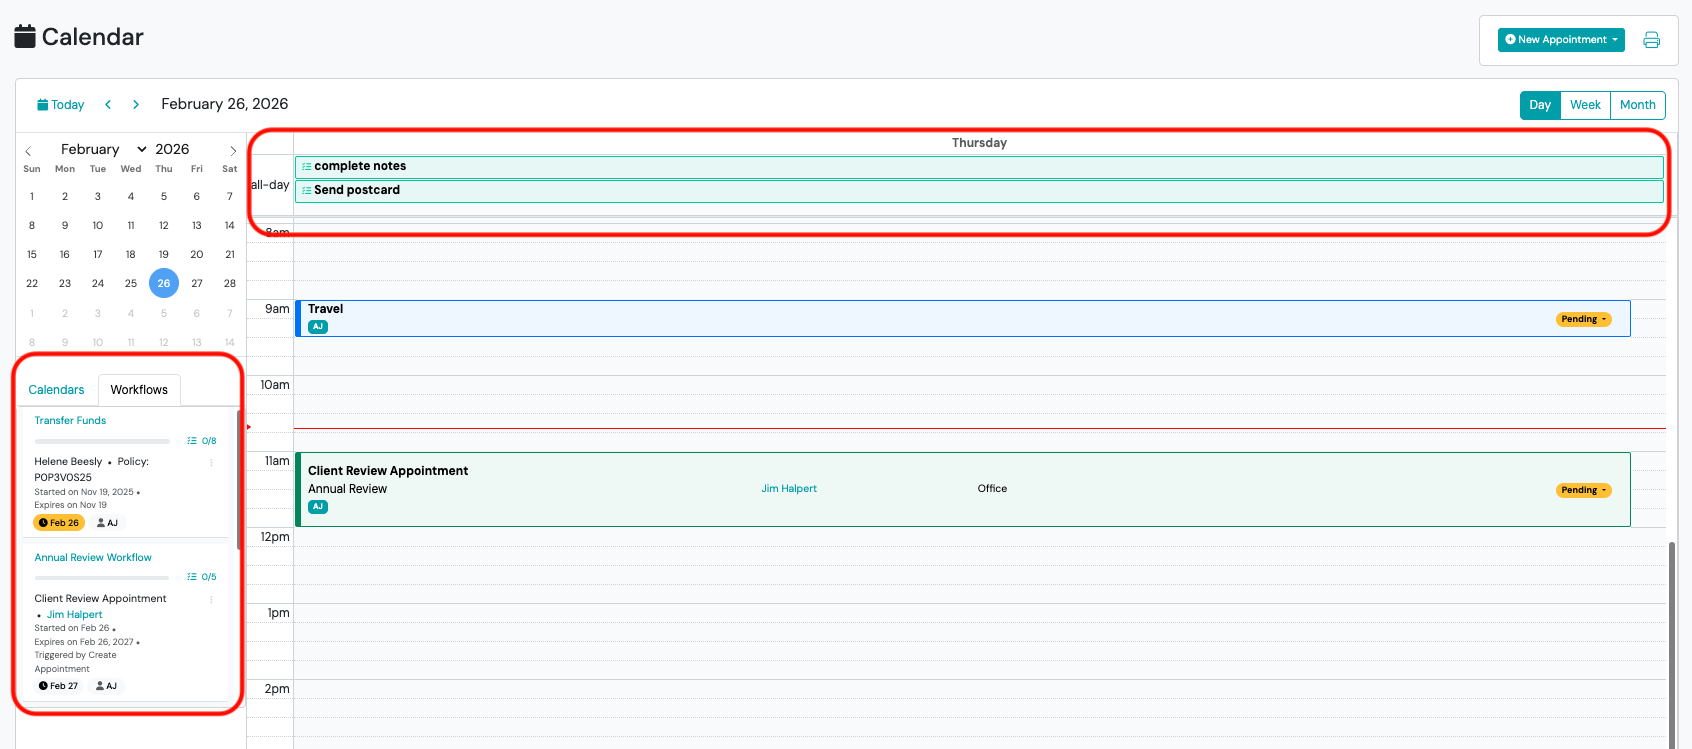Image resolution: width=1692 pixels, height=749 pixels.
Task: Show next month in the mini calendar
Action: [x=233, y=151]
